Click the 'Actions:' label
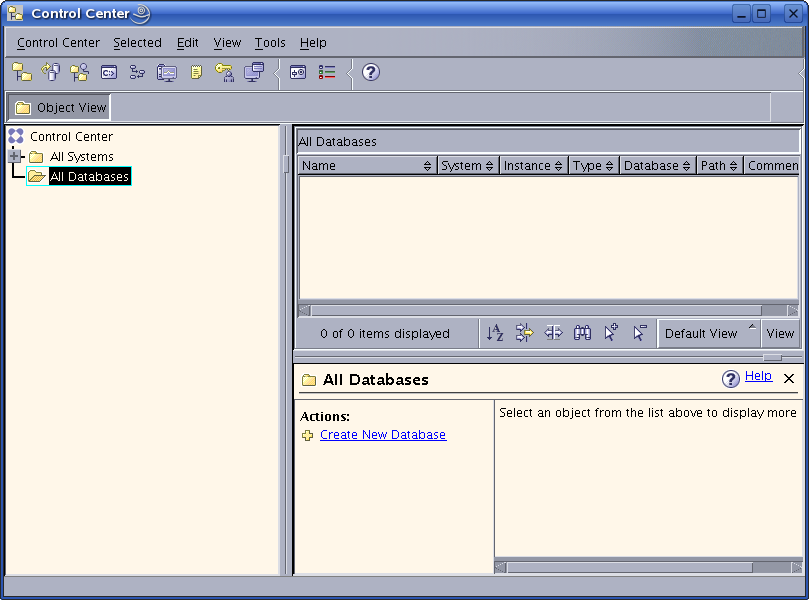This screenshot has width=809, height=600. 325,416
